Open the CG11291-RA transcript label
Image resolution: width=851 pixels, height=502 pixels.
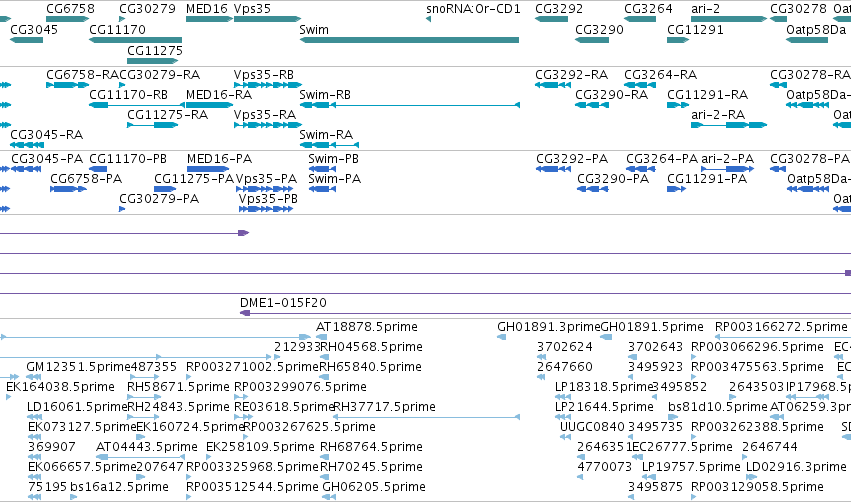(708, 94)
